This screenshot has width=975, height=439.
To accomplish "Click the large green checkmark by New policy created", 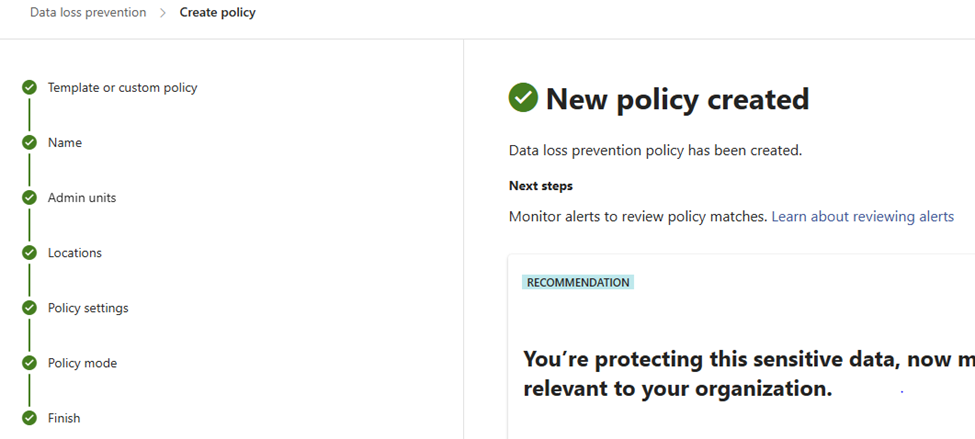I will point(523,98).
